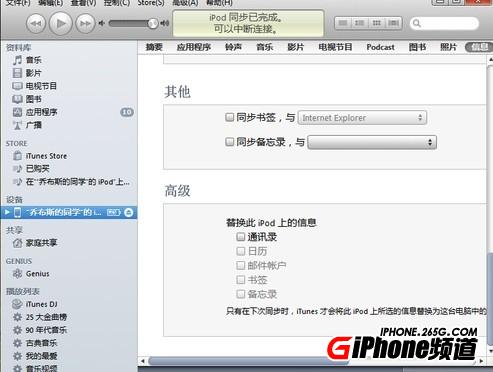Check 通讯录 under replace information

click(241, 237)
